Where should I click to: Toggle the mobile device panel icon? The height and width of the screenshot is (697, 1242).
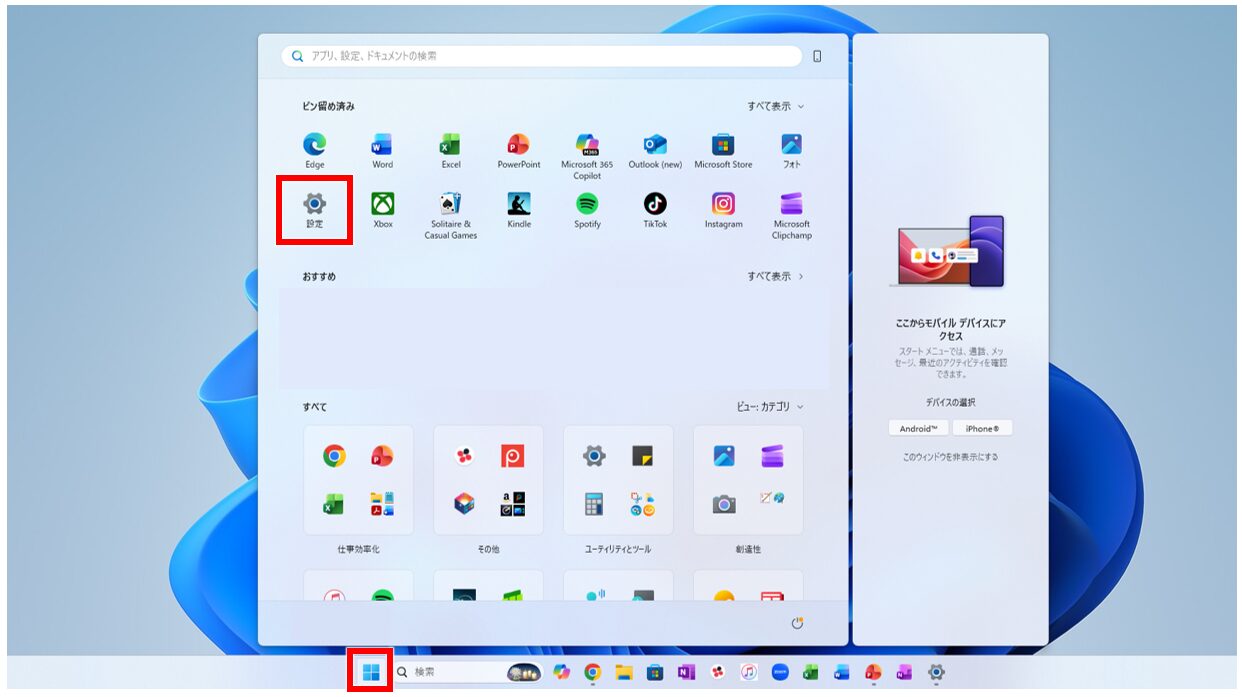(817, 56)
